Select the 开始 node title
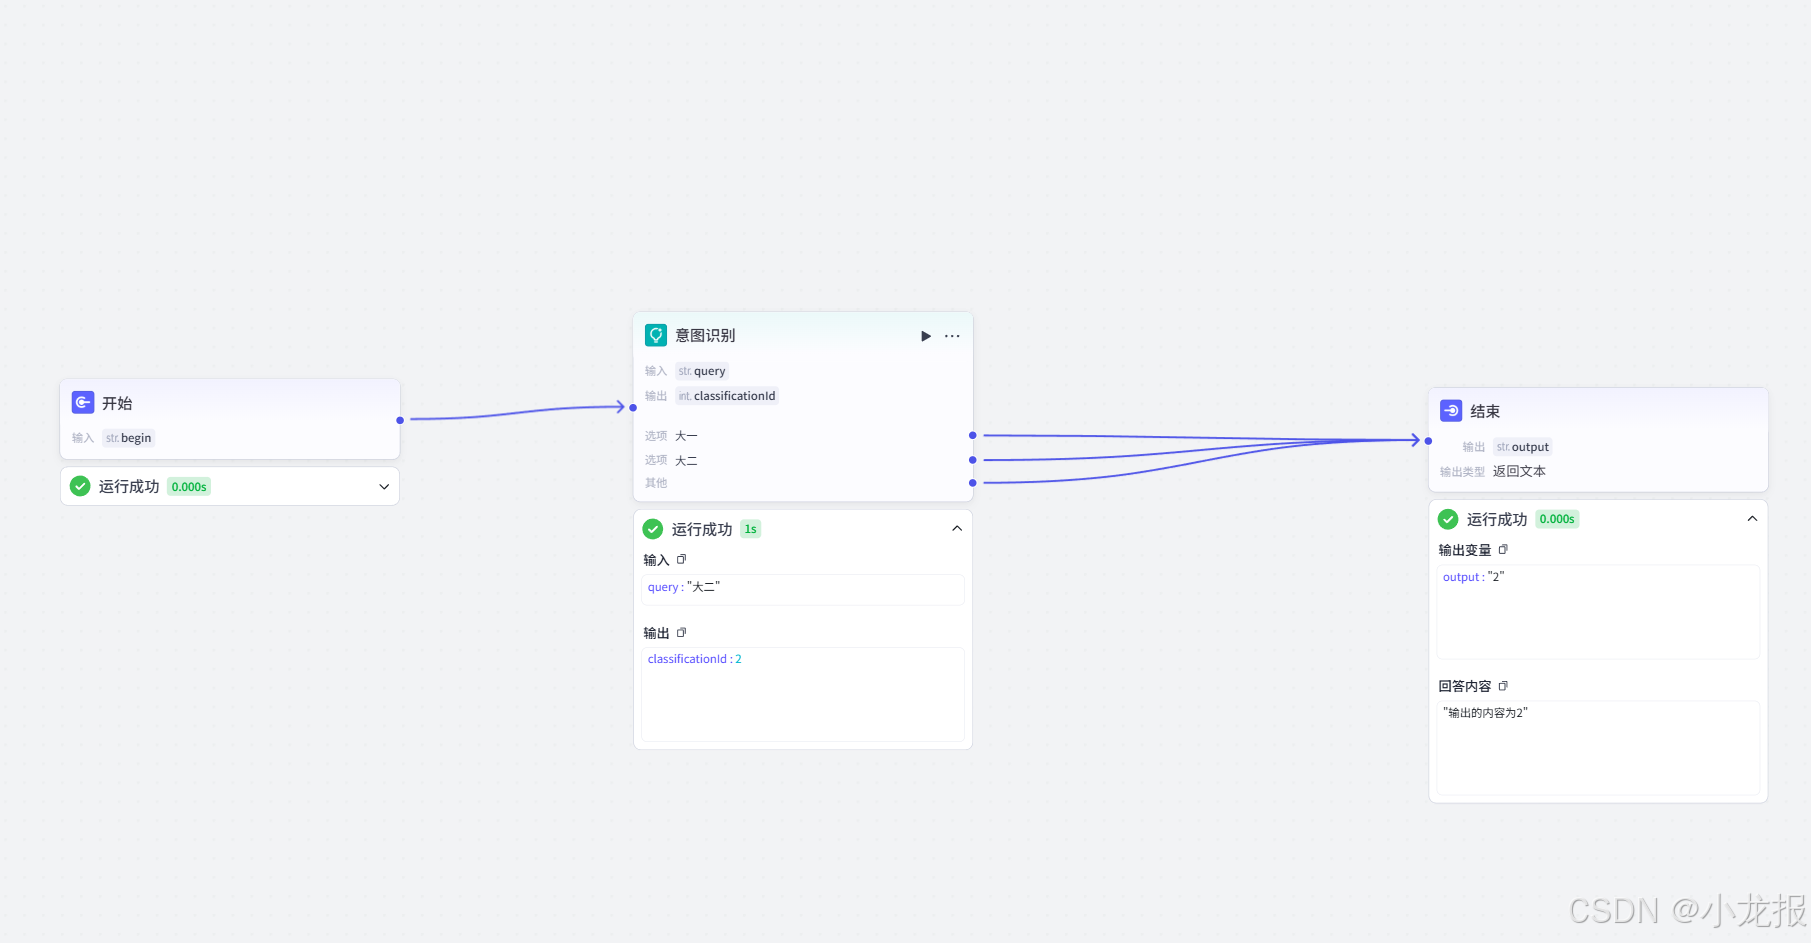1811x943 pixels. (117, 403)
